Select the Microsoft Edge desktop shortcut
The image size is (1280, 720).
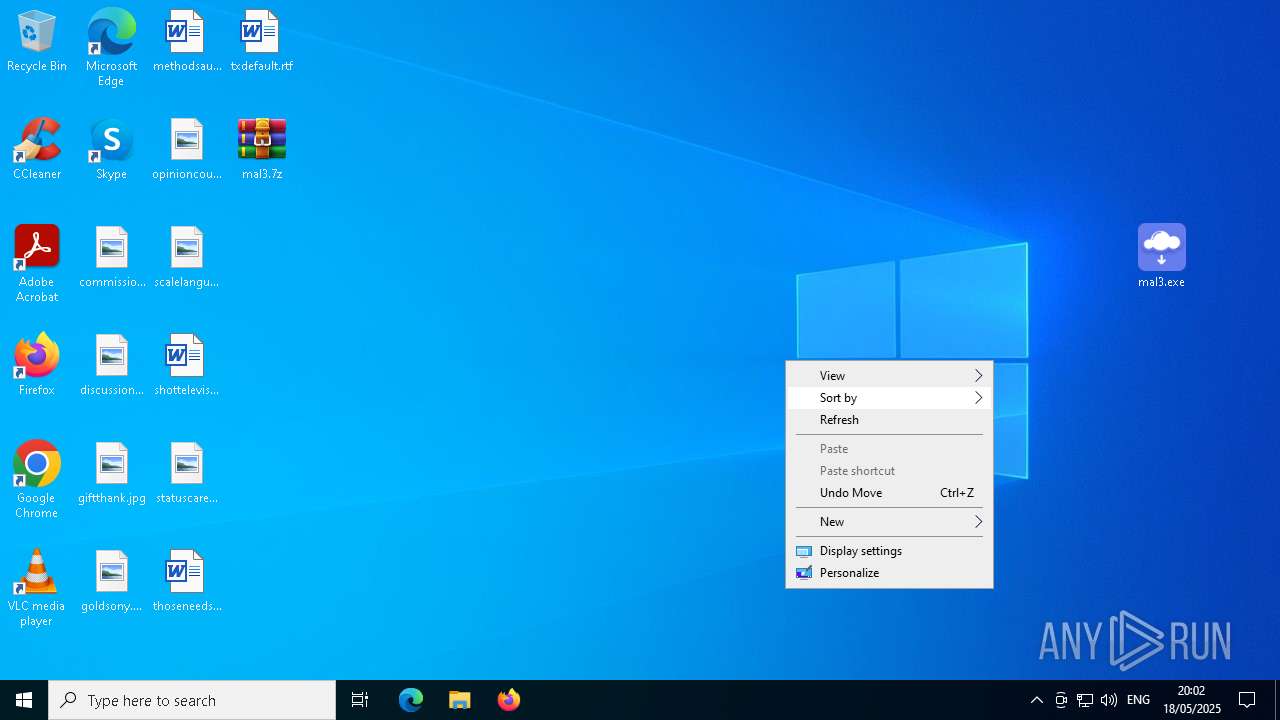tap(111, 48)
